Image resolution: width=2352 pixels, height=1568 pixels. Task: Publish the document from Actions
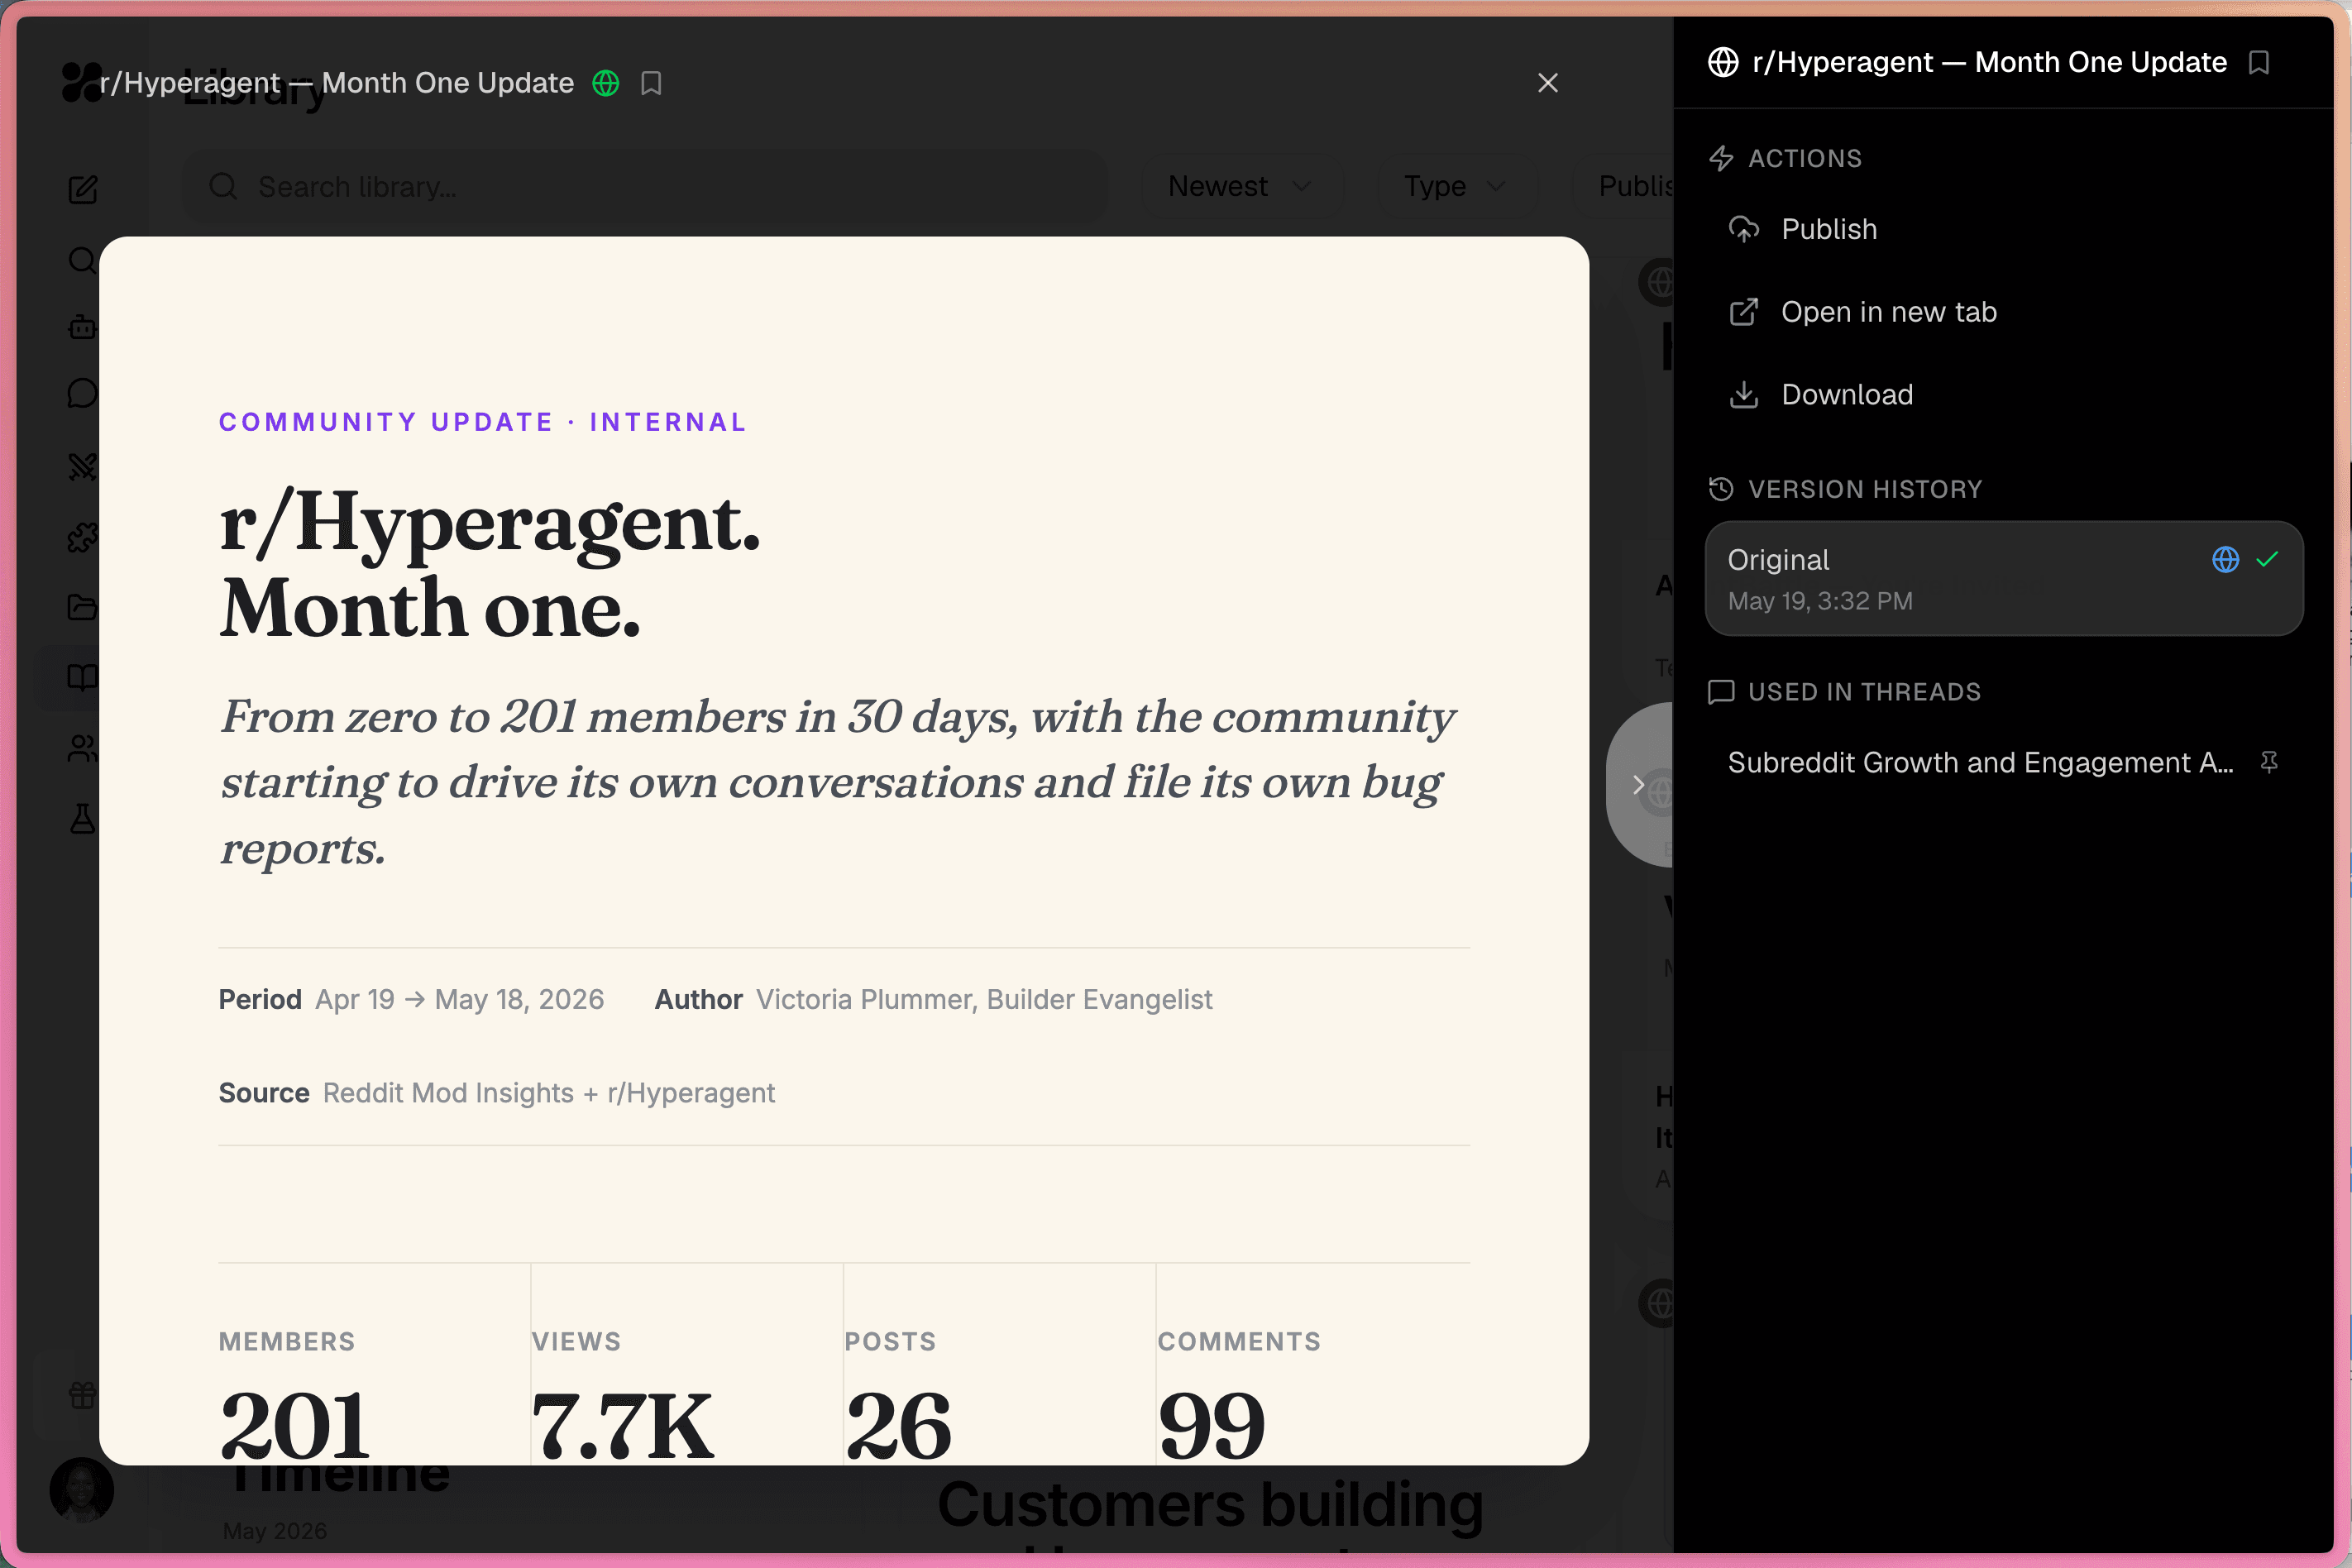(x=2005, y=229)
